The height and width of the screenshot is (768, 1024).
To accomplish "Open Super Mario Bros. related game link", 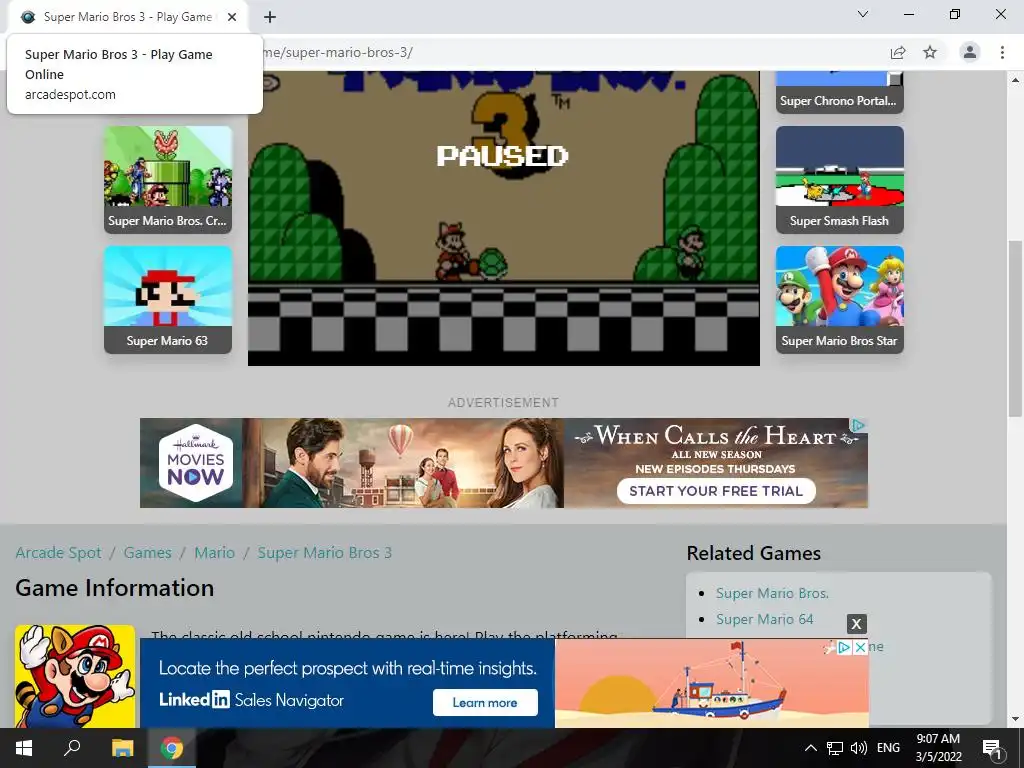I will coord(772,593).
